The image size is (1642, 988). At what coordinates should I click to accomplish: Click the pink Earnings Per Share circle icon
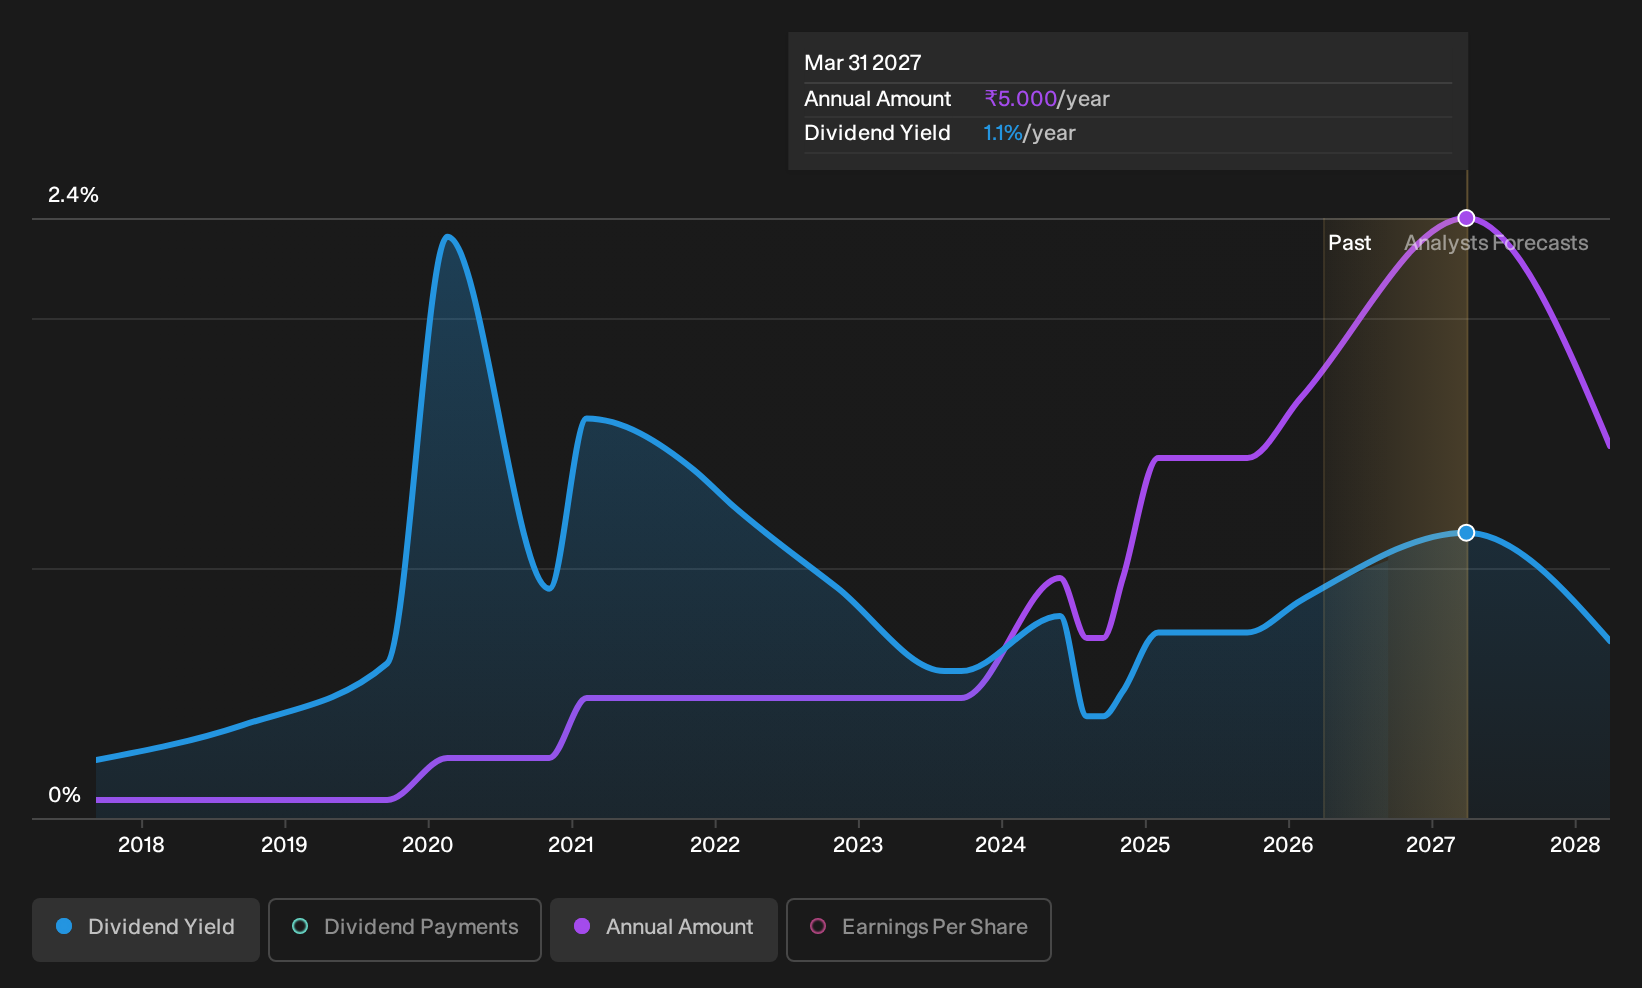coord(818,926)
